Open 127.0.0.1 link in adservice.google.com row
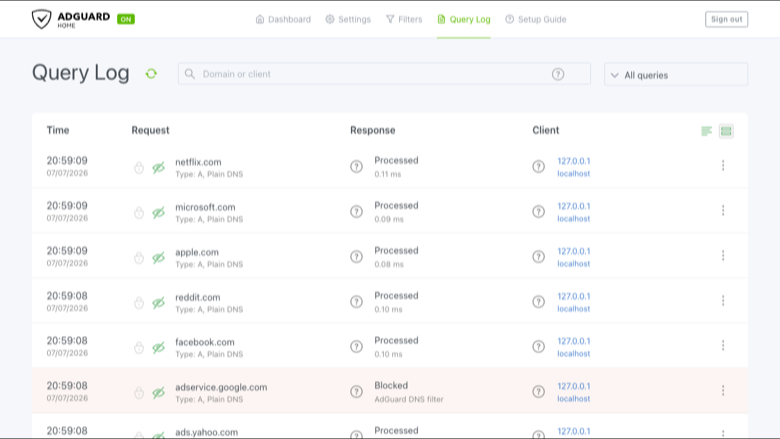 (574, 386)
